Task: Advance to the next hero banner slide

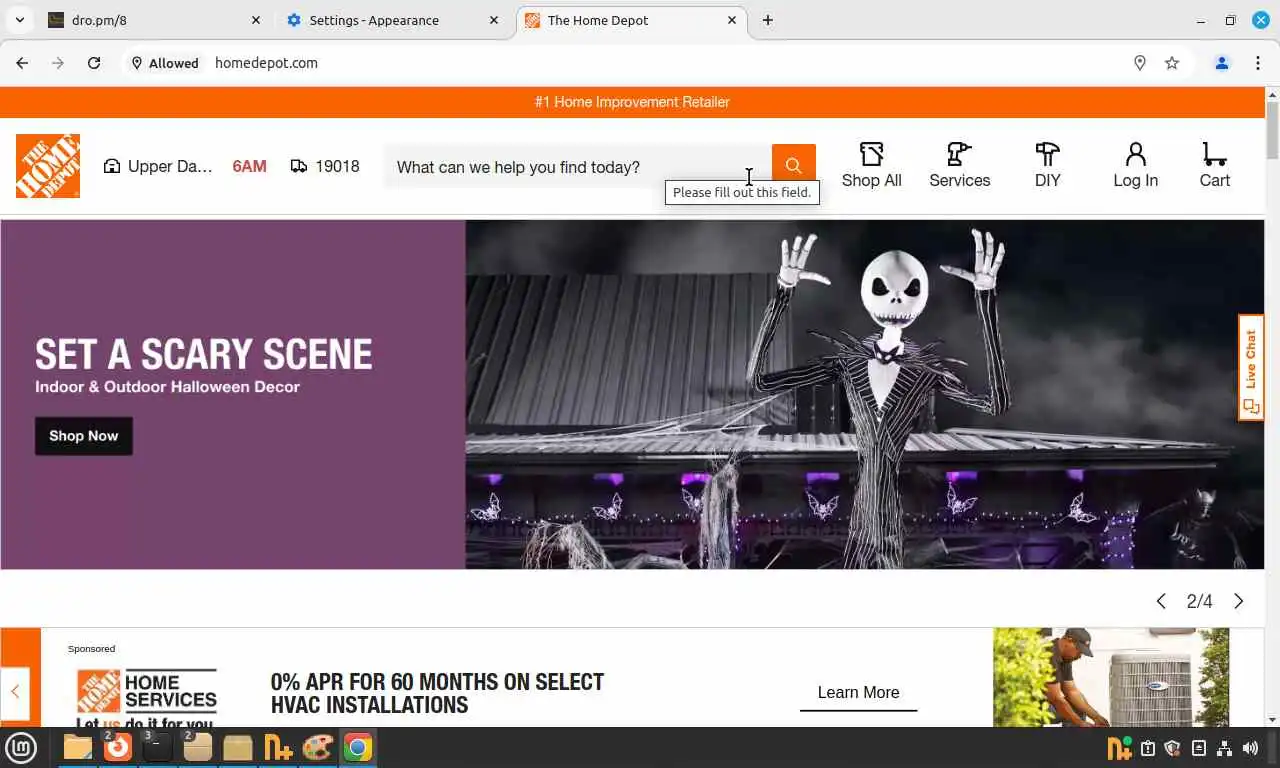Action: click(x=1238, y=601)
